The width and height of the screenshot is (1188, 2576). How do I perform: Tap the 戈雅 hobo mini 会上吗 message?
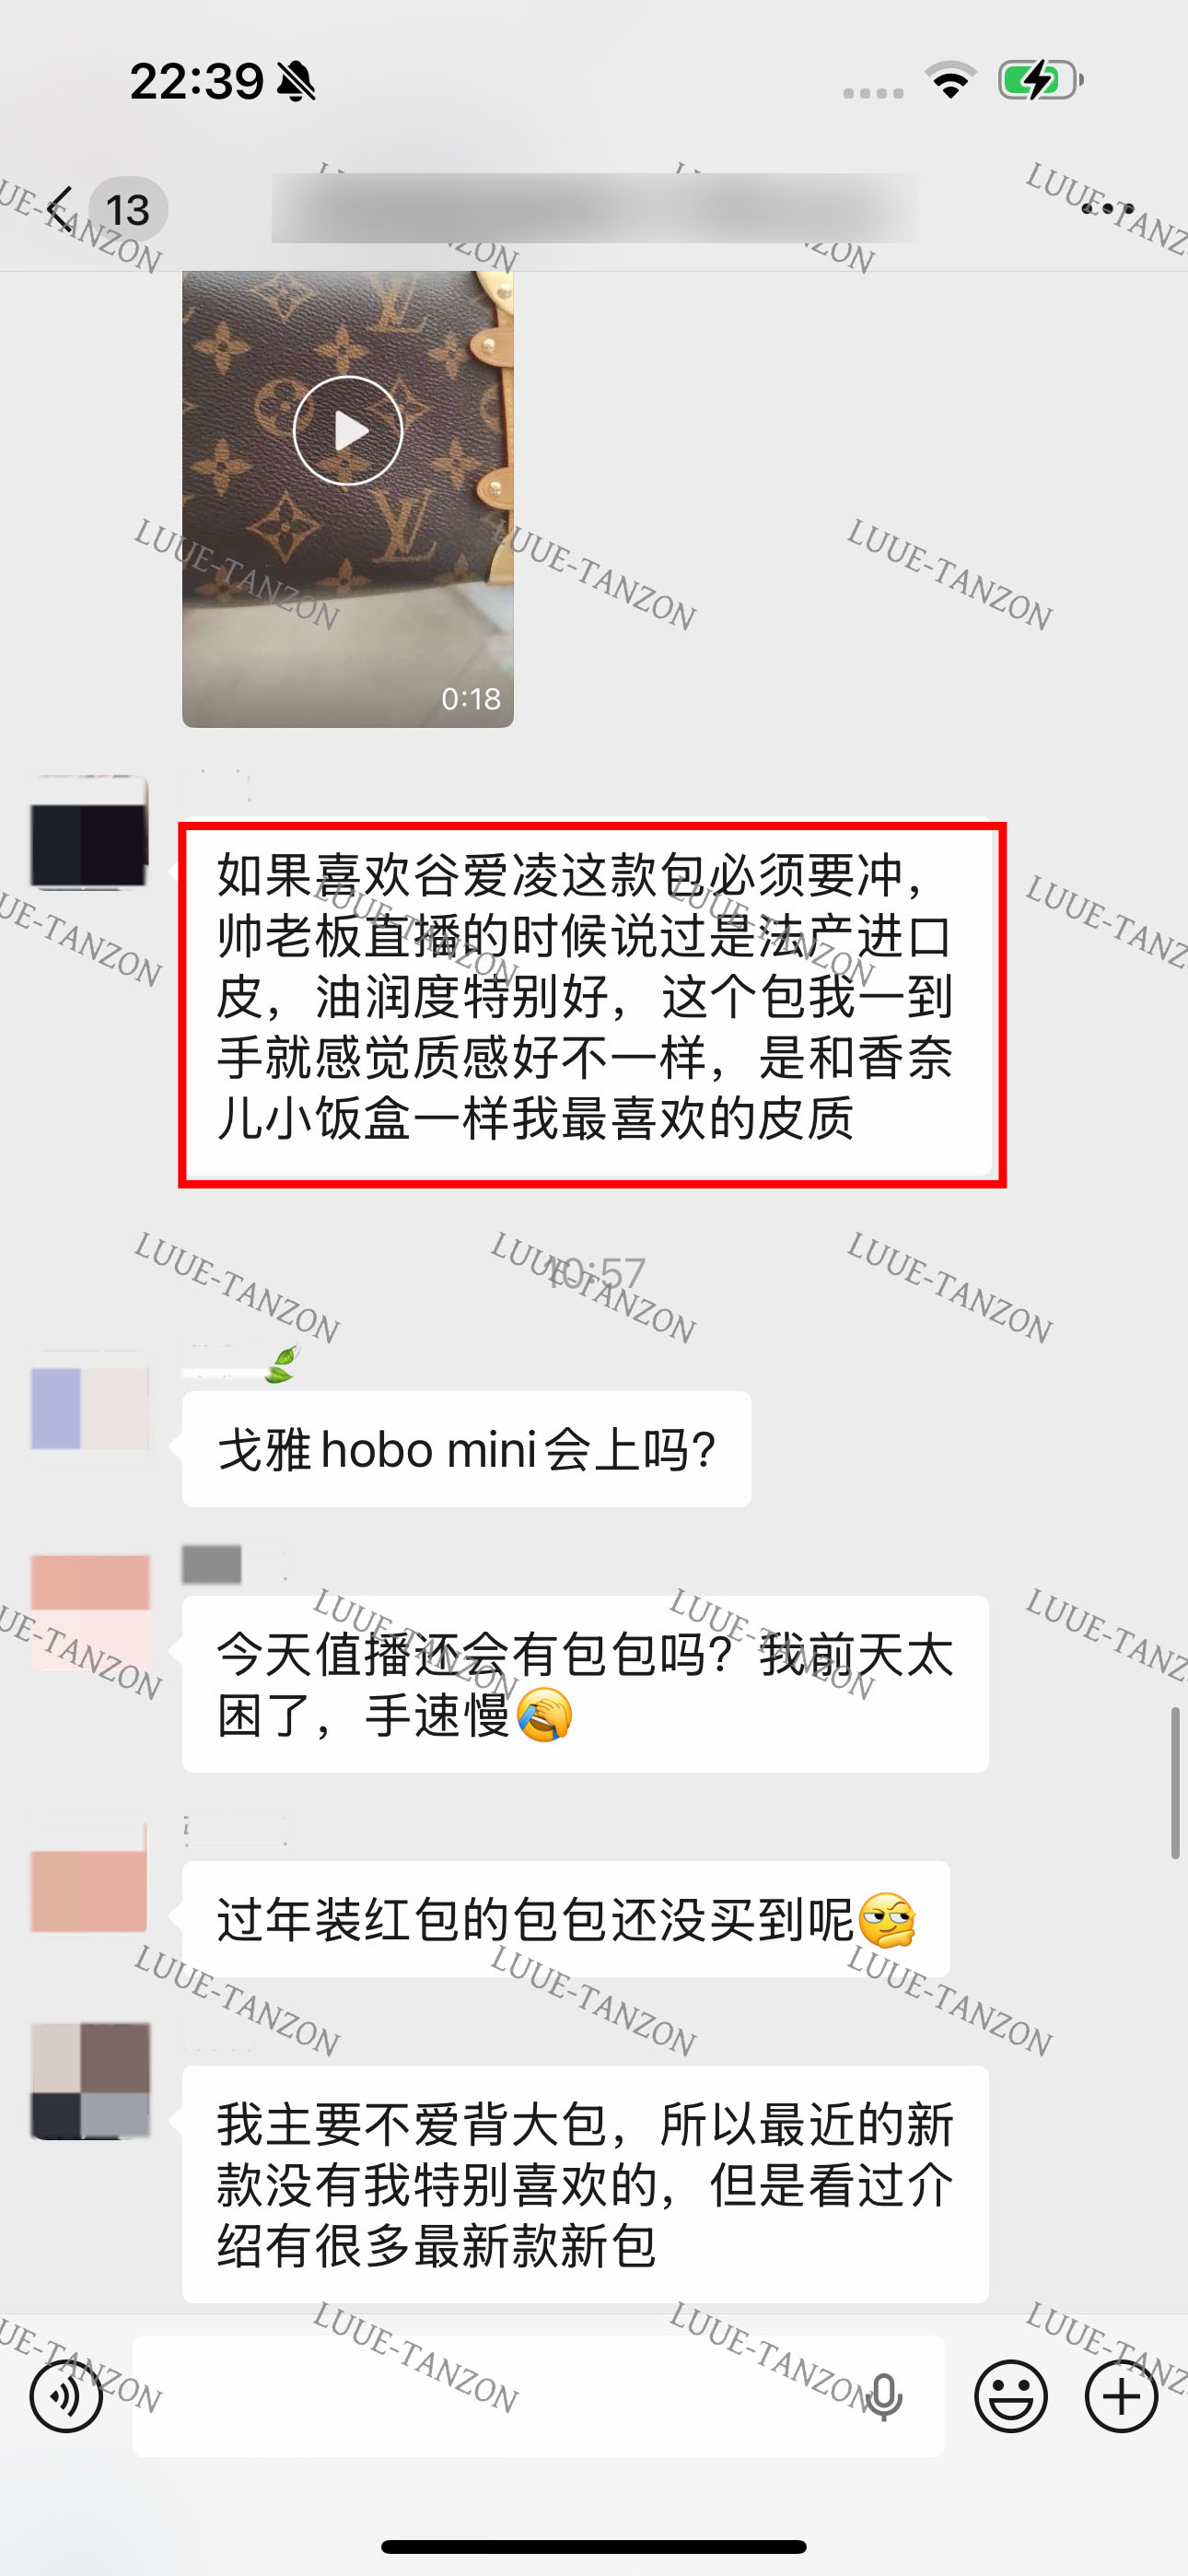[x=466, y=1449]
